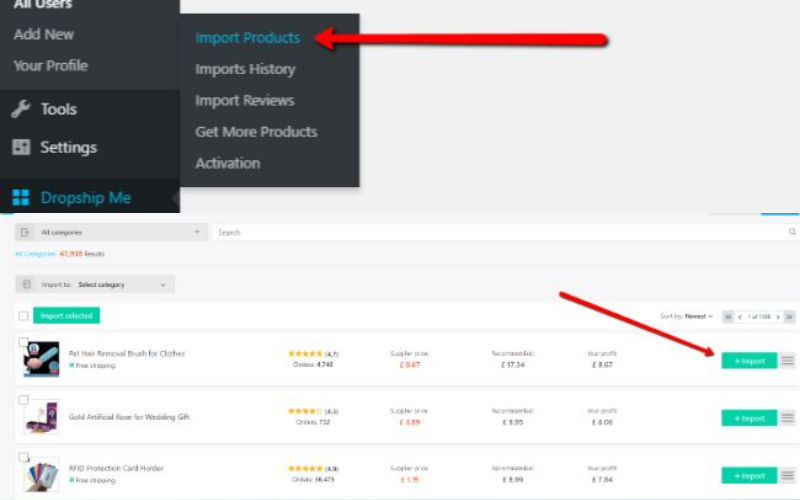Tick the select-all products checkbox
The image size is (800, 500).
(23, 316)
